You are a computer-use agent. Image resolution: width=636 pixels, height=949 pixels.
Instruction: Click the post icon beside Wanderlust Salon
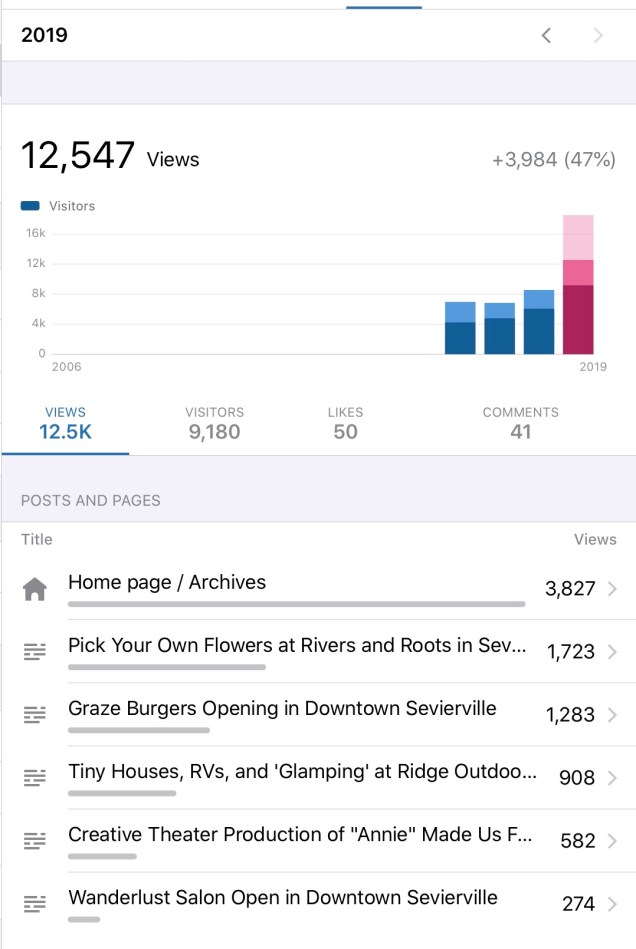(35, 904)
